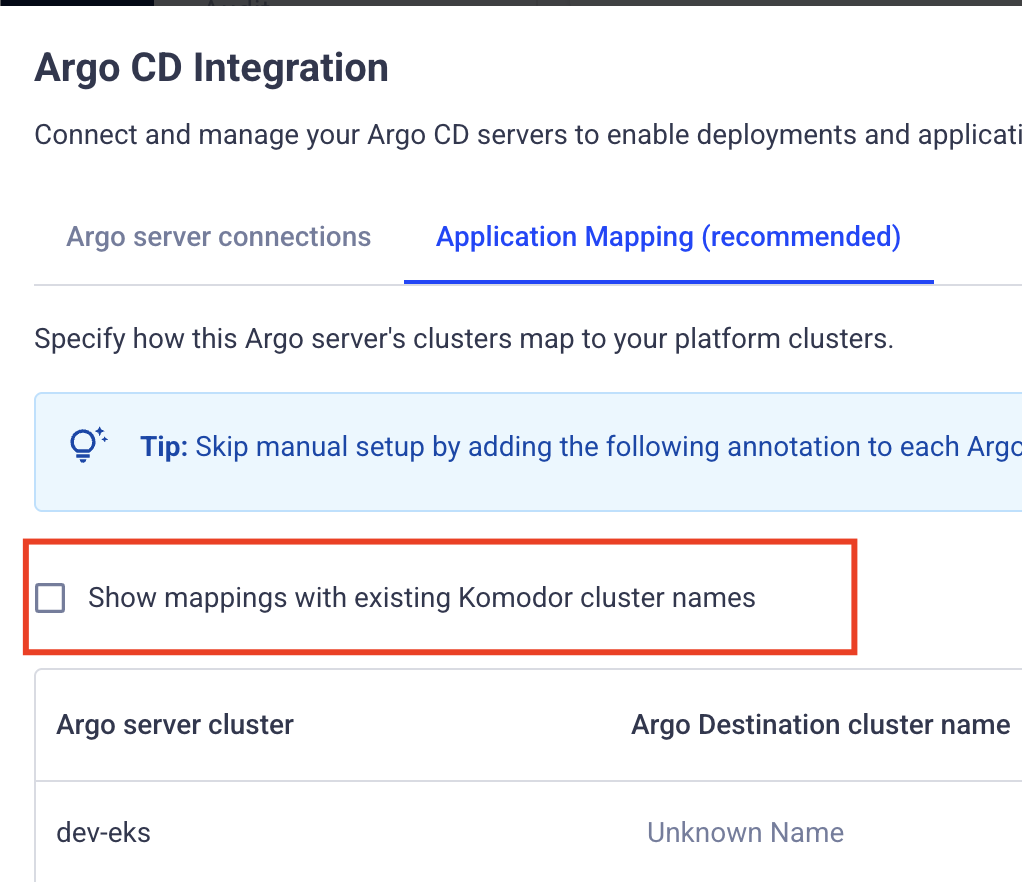
Task: Click the sparkle on the tip bulb icon
Action: pos(98,432)
